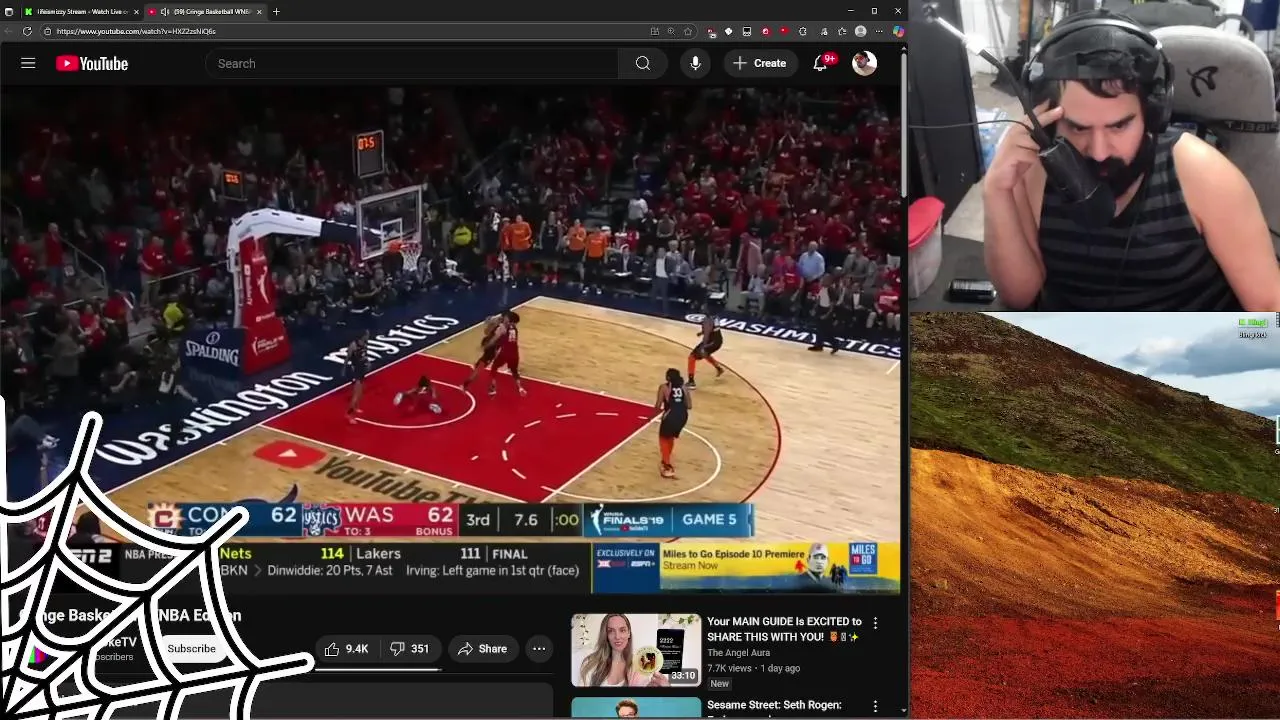
Task: Open the YouTube account avatar menu
Action: tap(864, 63)
